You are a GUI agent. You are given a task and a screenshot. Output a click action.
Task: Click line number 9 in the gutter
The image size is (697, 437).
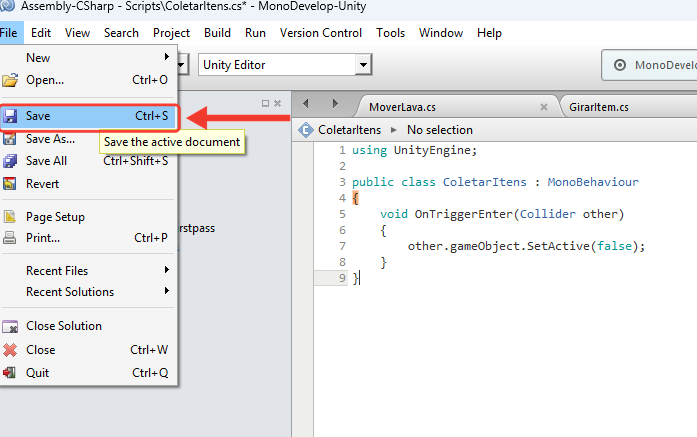click(342, 278)
